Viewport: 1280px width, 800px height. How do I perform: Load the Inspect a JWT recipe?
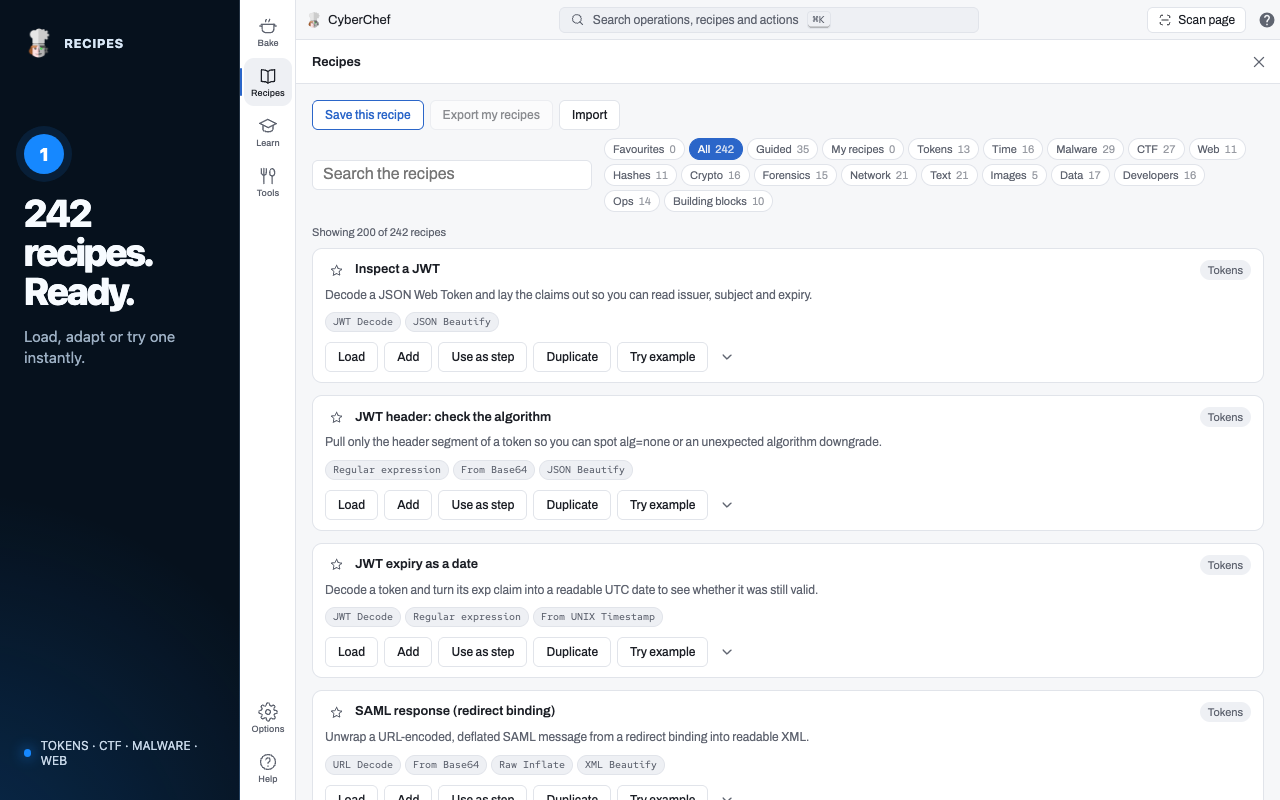click(x=351, y=357)
